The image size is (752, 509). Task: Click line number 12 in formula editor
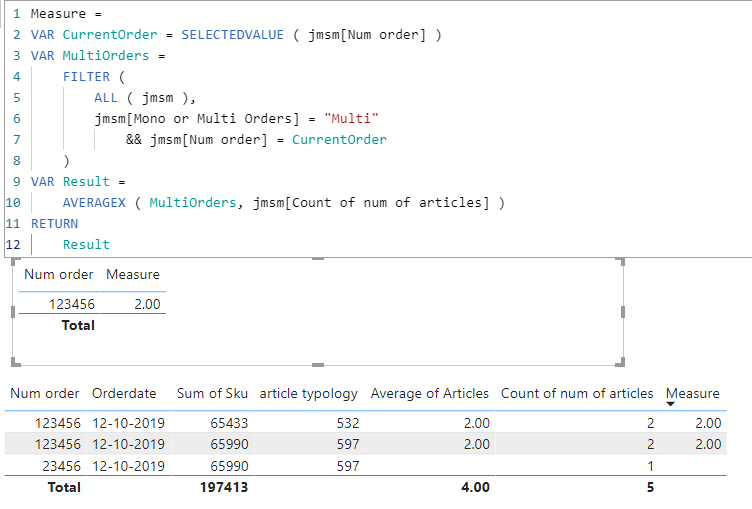tap(13, 245)
